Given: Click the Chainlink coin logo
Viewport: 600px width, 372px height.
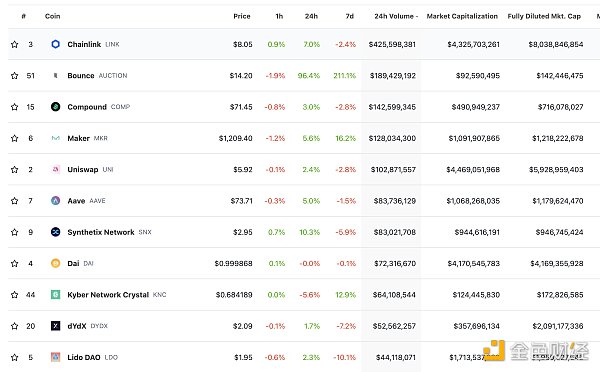Looking at the screenshot, I should click(55, 44).
